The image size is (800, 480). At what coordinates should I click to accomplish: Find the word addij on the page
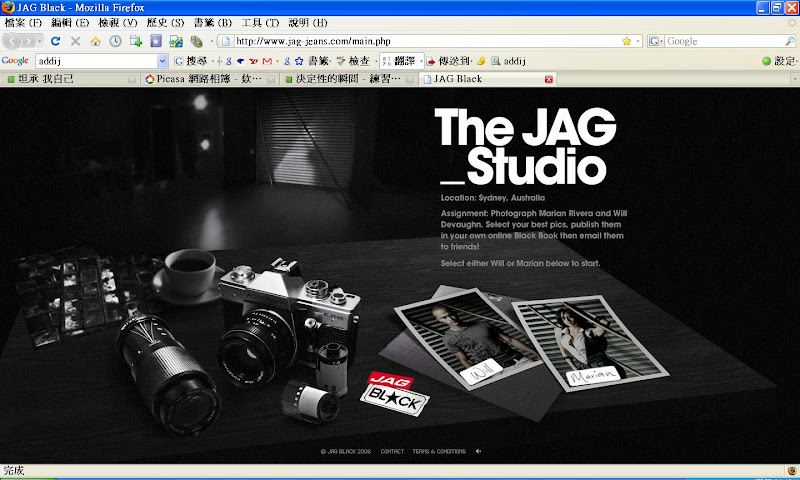coord(509,61)
